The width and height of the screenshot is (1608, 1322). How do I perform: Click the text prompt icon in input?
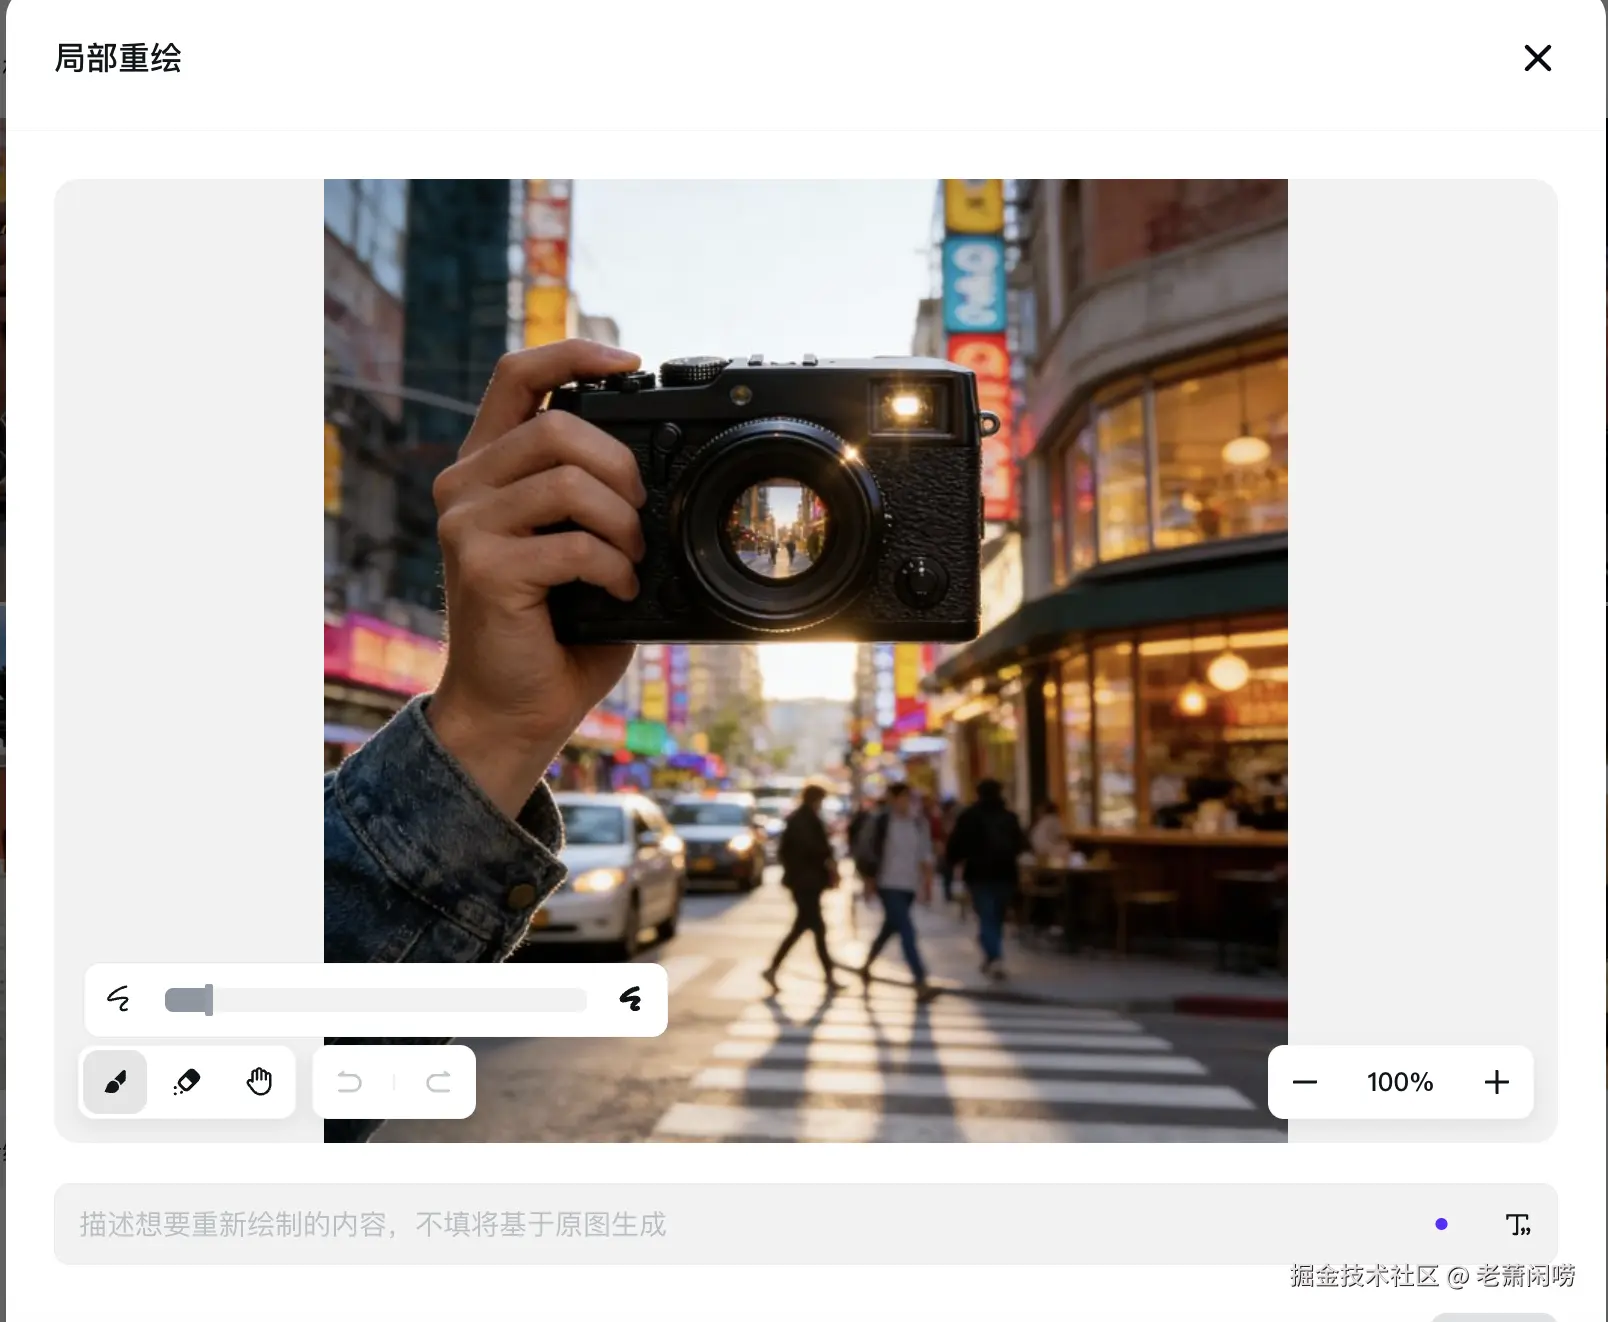[1518, 1224]
